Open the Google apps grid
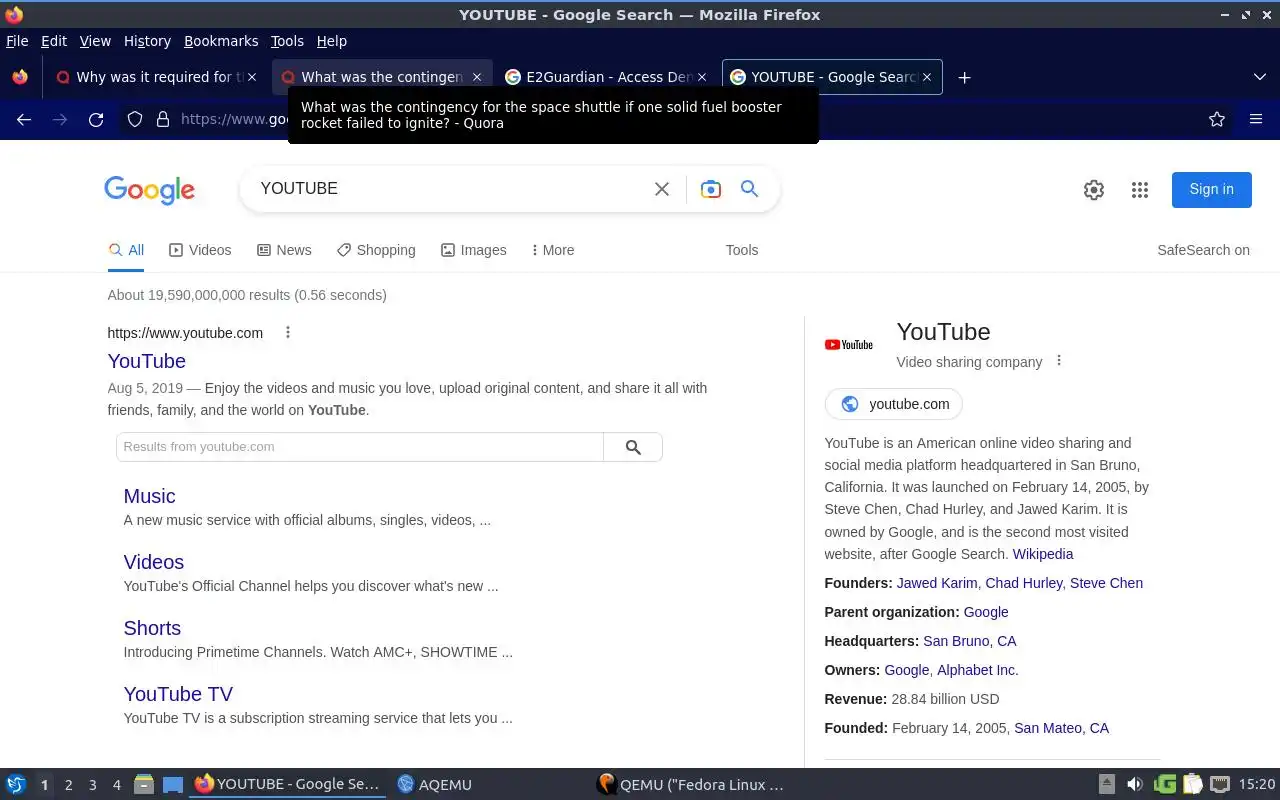 tap(1140, 190)
